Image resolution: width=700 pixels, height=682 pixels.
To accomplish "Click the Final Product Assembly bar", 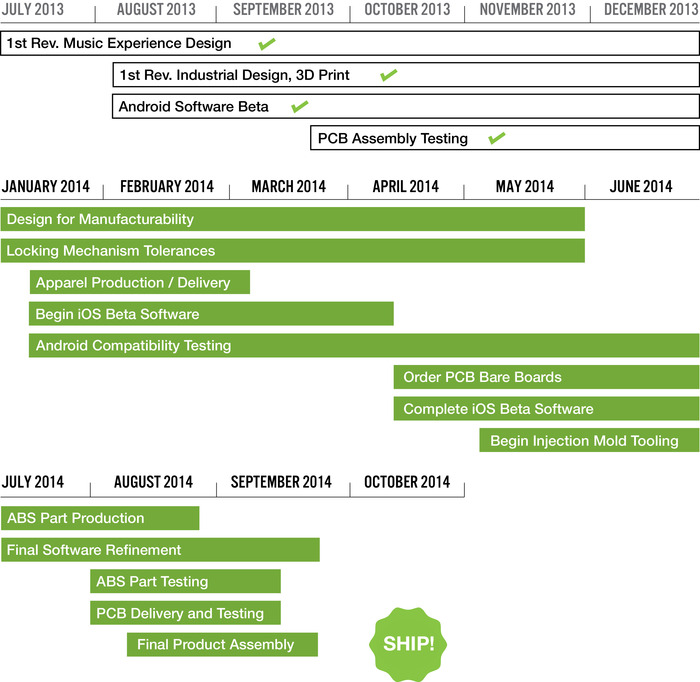I will 222,645.
